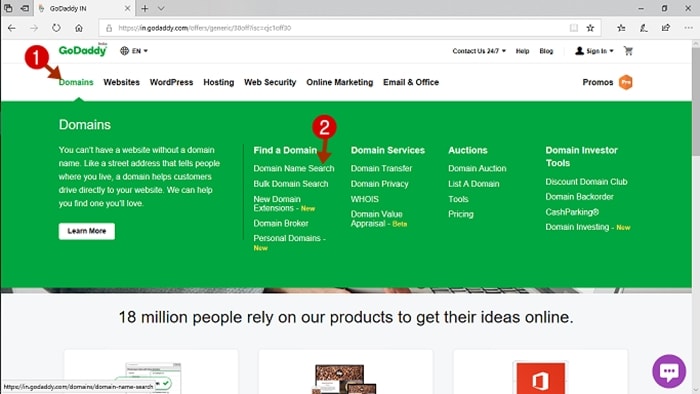The width and height of the screenshot is (700, 394).
Task: Open the Domains menu
Action: [x=76, y=82]
